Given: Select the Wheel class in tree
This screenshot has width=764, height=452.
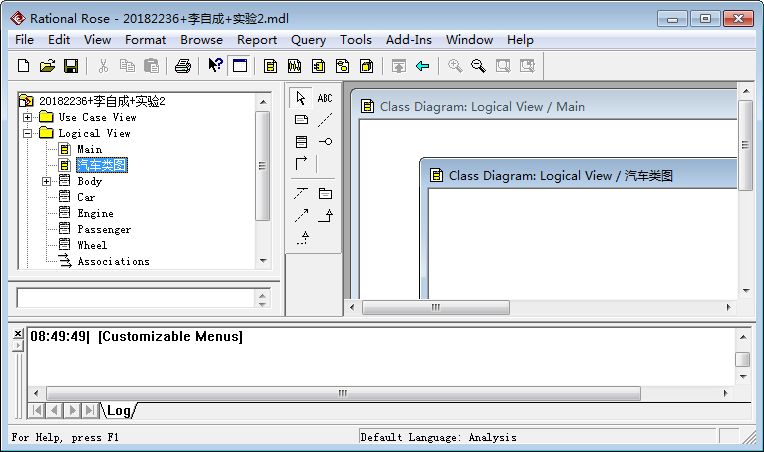Looking at the screenshot, I should tap(92, 245).
